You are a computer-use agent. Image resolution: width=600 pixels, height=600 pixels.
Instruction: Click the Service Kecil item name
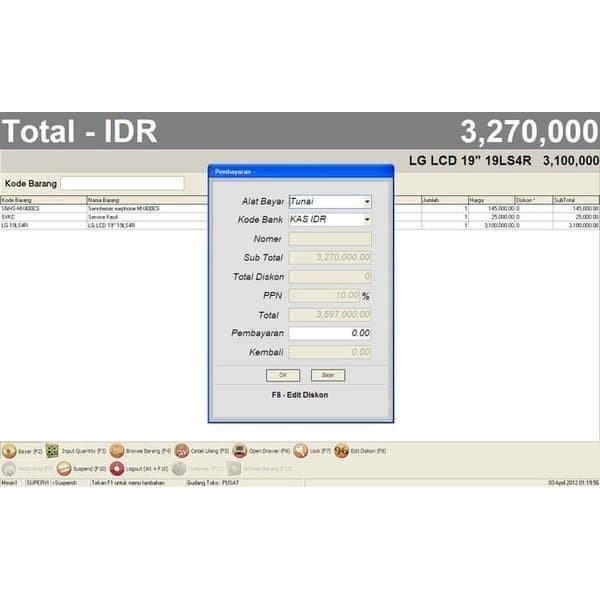(103, 217)
